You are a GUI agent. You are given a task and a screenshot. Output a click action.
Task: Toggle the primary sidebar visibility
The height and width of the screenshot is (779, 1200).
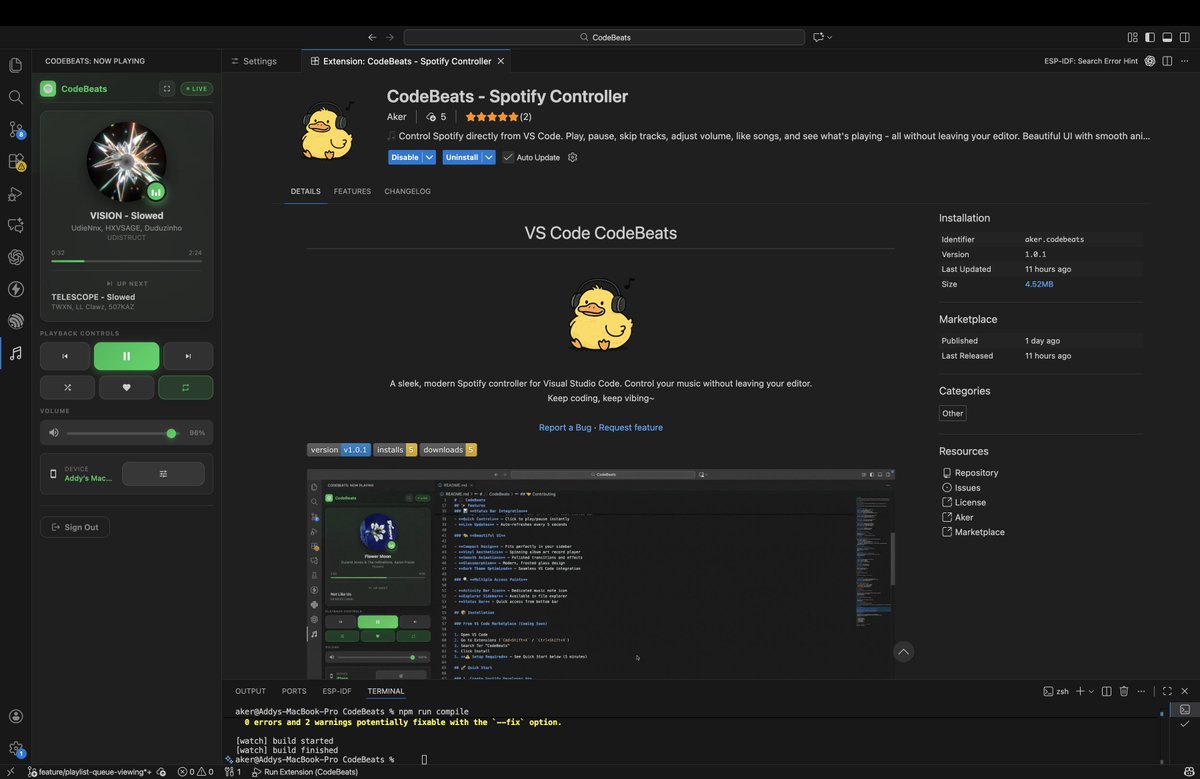pos(1150,37)
